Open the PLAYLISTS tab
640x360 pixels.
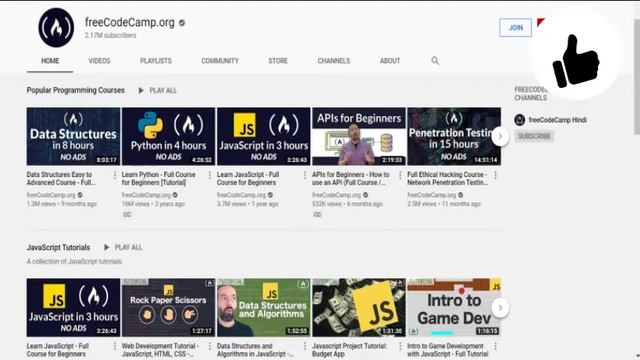156,61
